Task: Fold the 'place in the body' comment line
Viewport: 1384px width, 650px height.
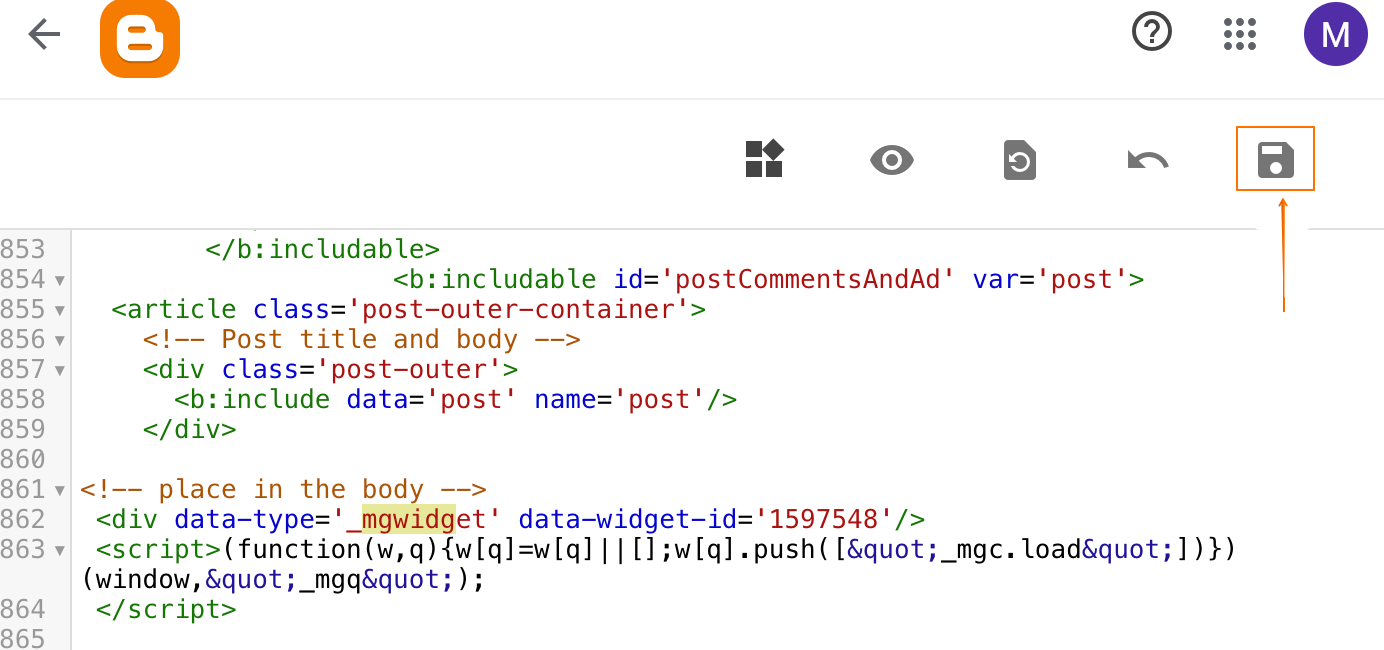Action: pyautogui.click(x=61, y=490)
